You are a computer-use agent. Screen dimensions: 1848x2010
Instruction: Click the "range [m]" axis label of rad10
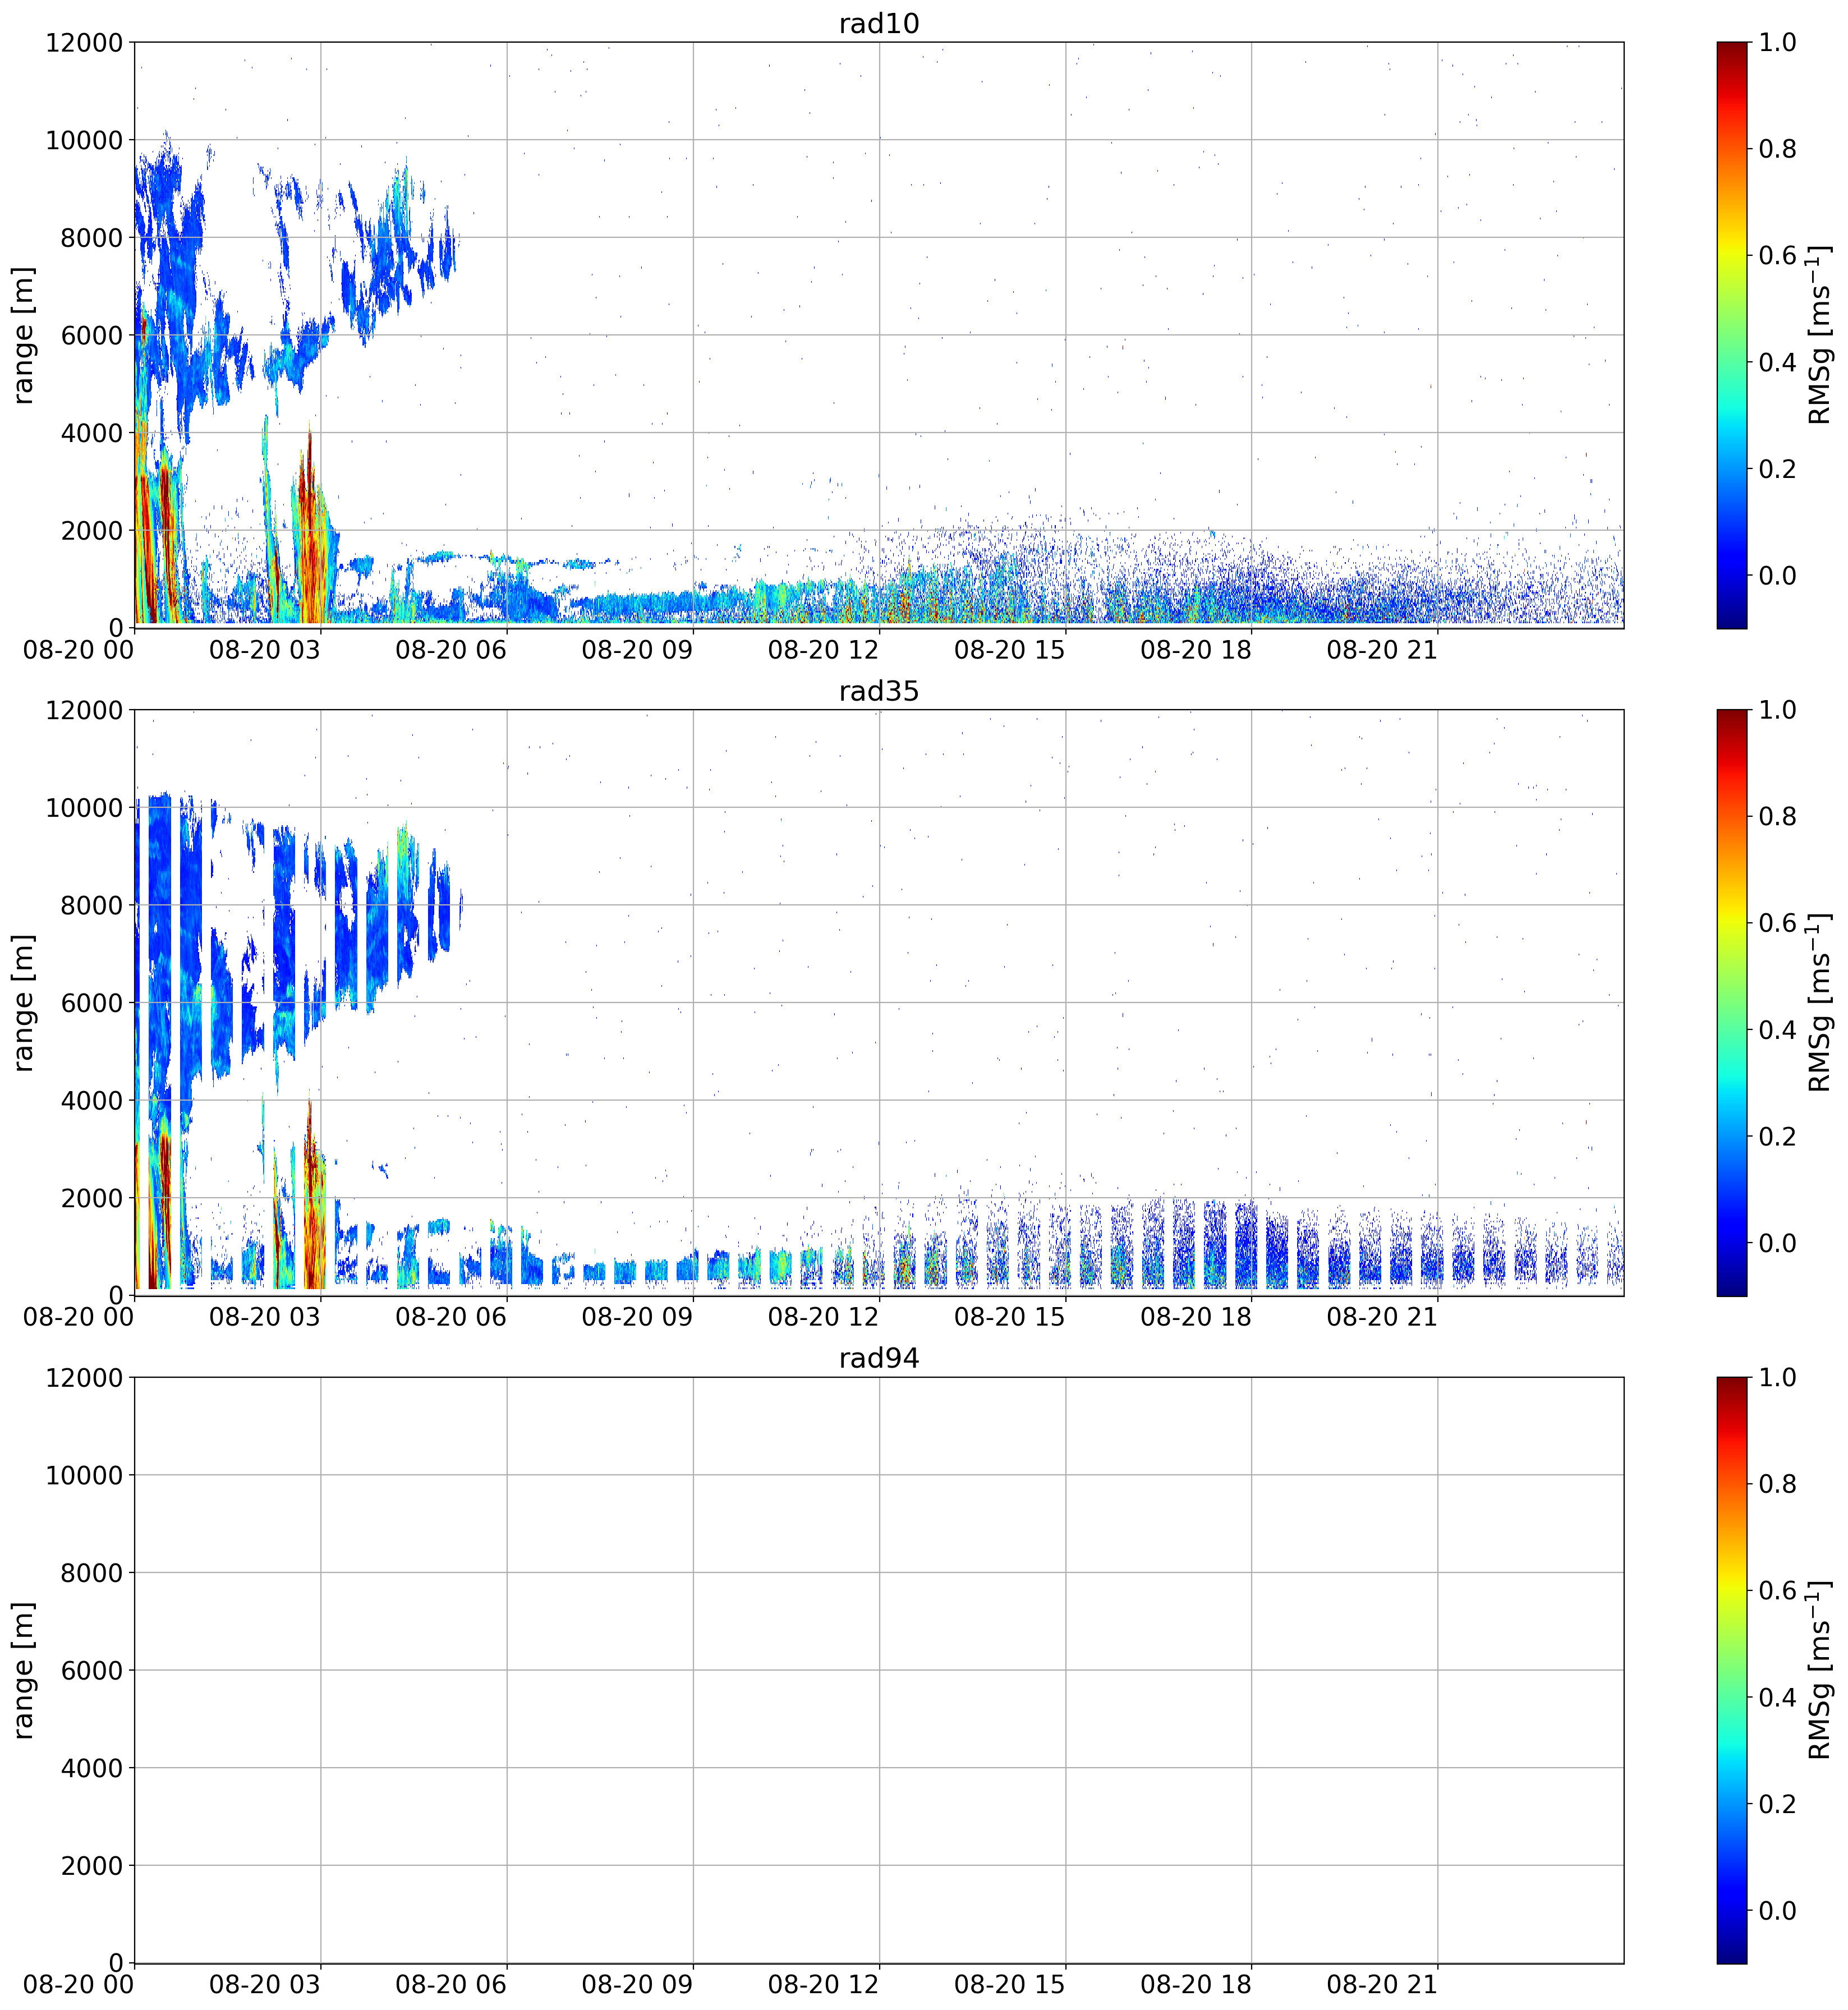24,335
